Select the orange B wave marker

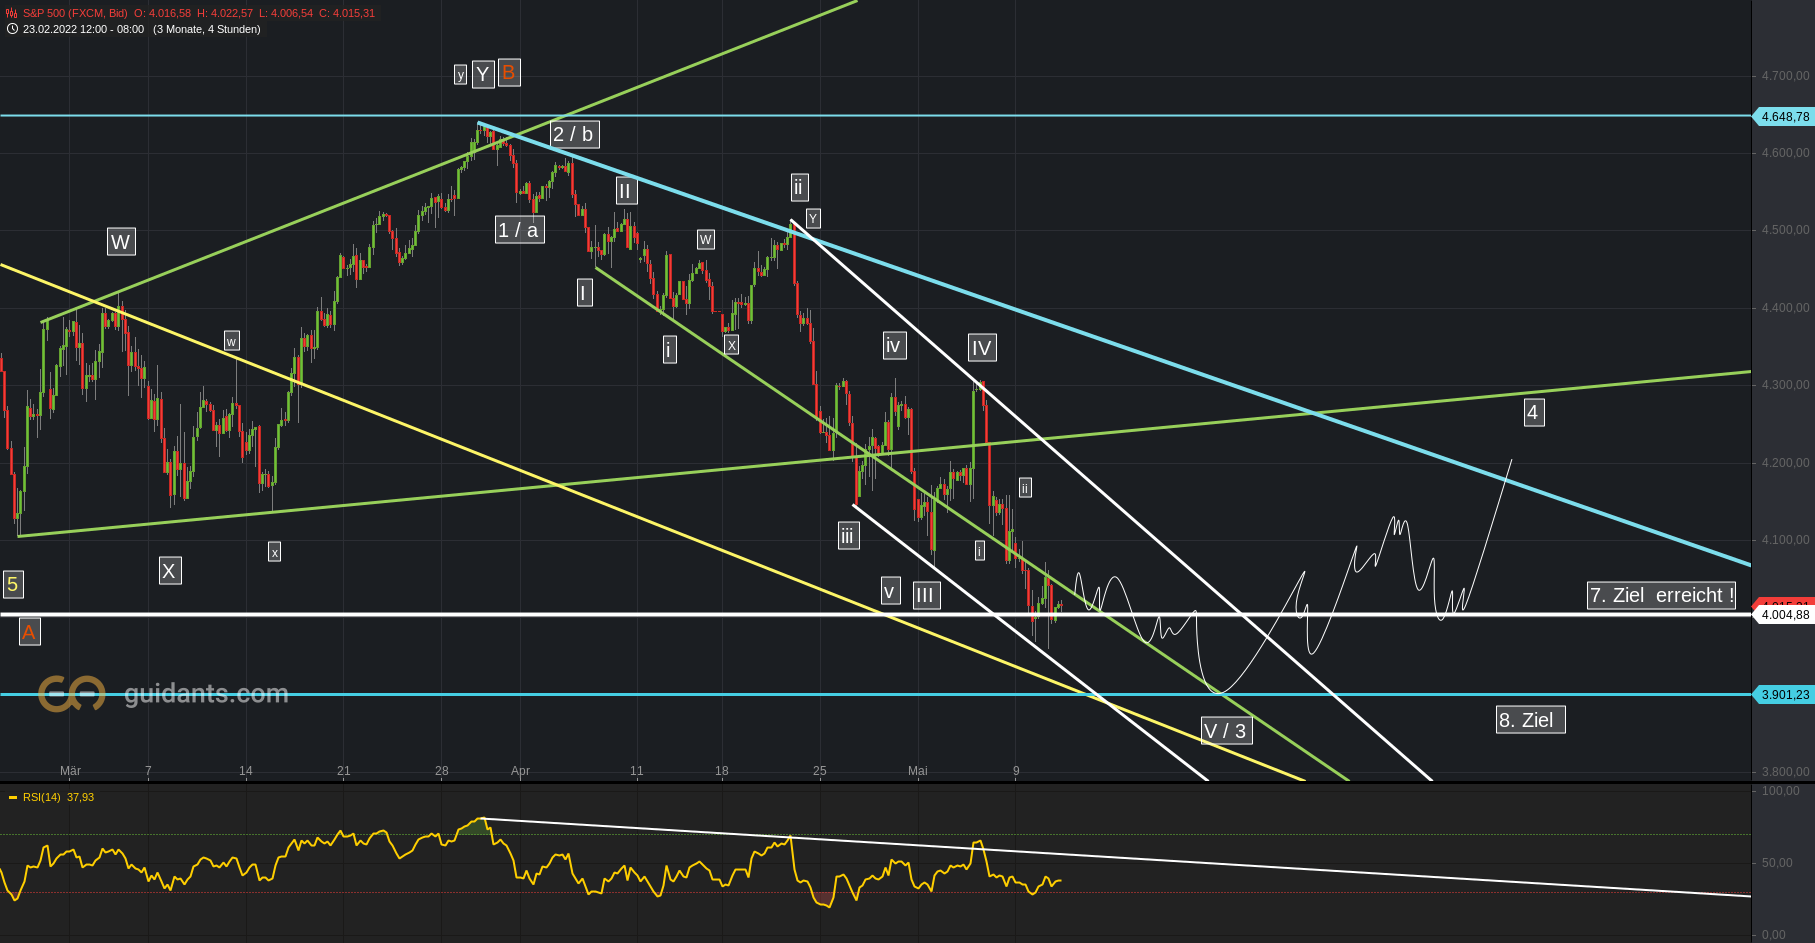507,73
